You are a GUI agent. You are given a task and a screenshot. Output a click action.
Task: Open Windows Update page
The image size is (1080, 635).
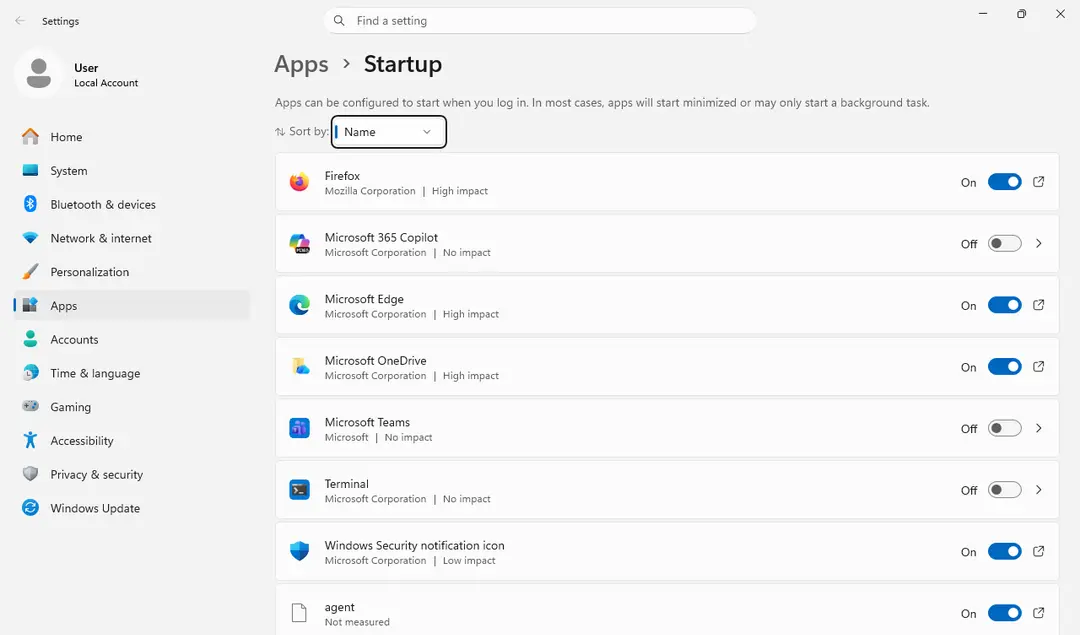pos(131,508)
